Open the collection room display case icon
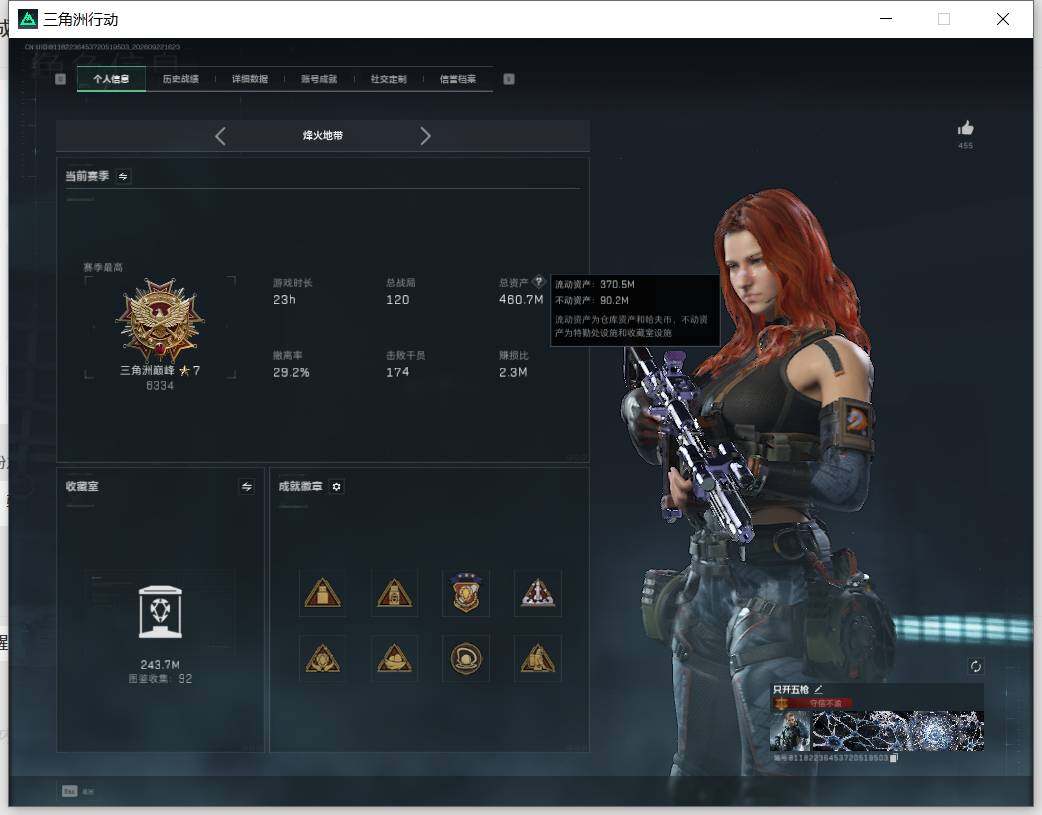The image size is (1042, 815). (x=160, y=612)
